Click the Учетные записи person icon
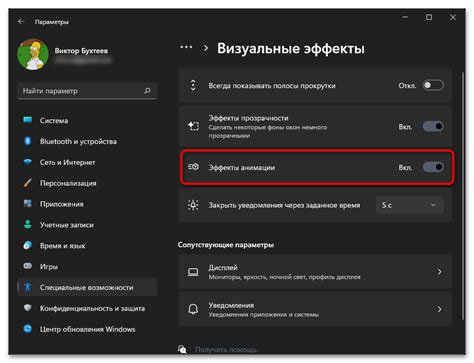 [x=28, y=224]
